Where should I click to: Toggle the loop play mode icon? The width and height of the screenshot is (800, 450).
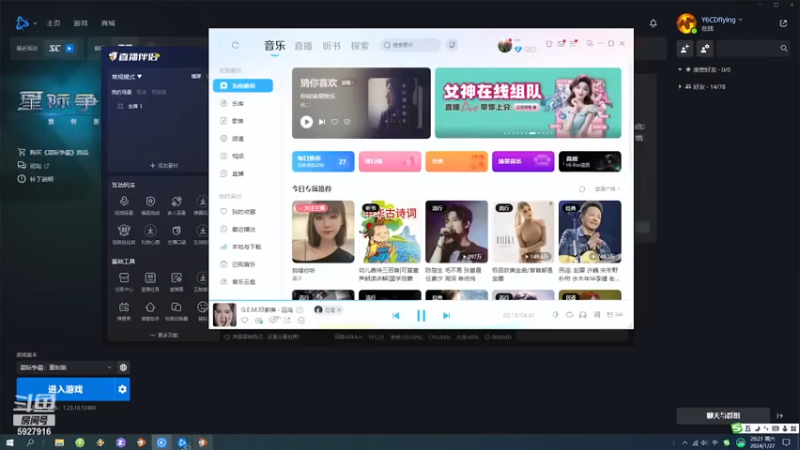569,315
